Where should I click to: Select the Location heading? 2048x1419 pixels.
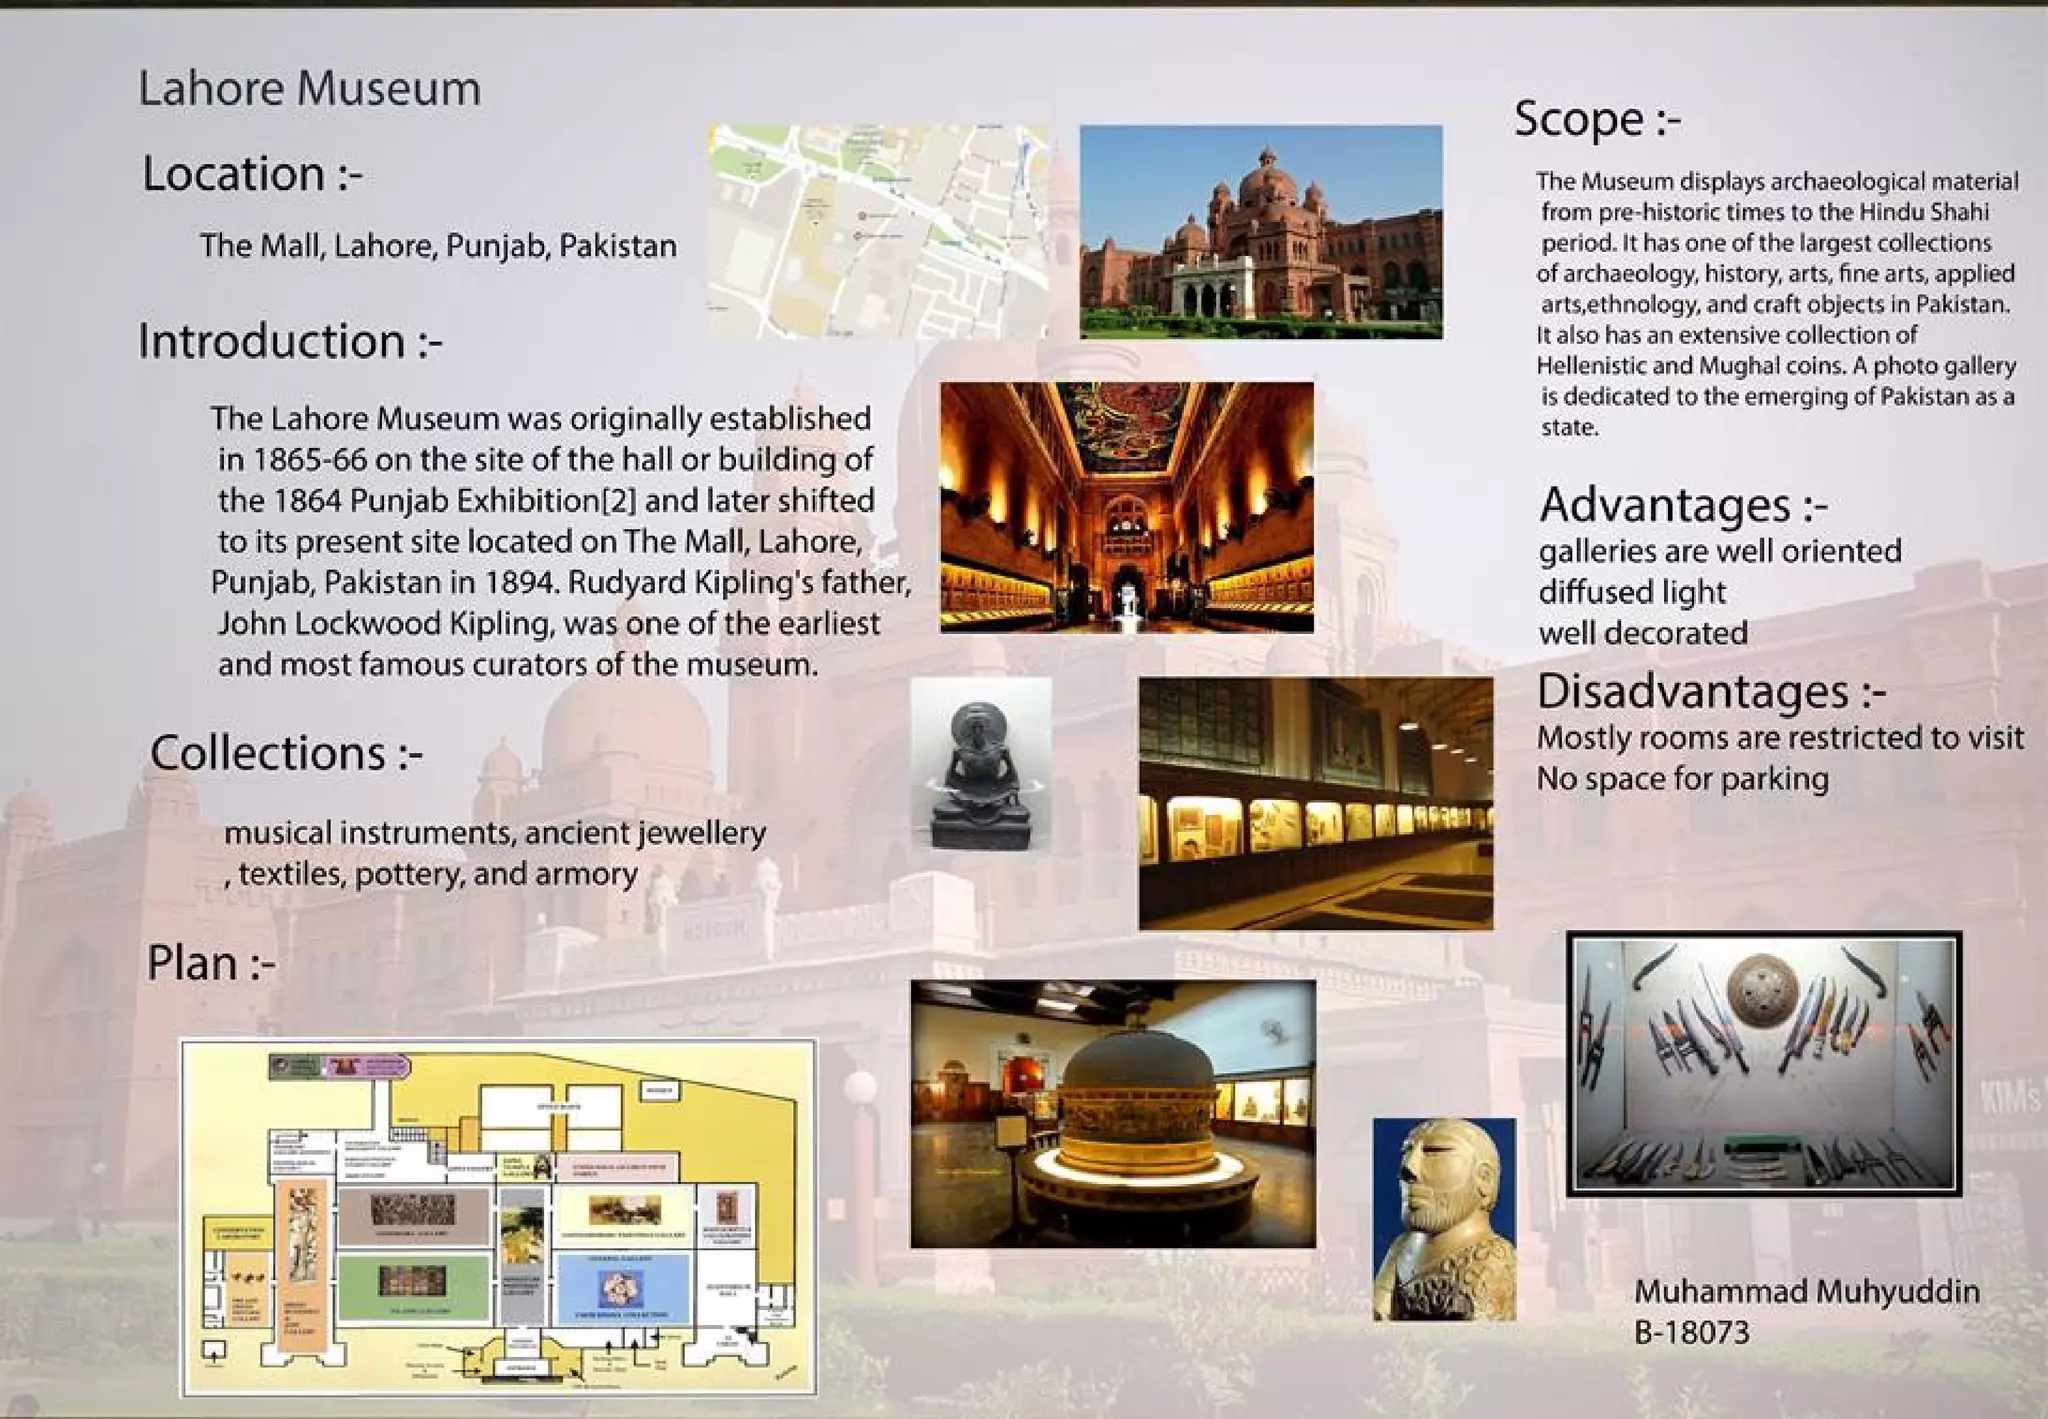(x=252, y=174)
